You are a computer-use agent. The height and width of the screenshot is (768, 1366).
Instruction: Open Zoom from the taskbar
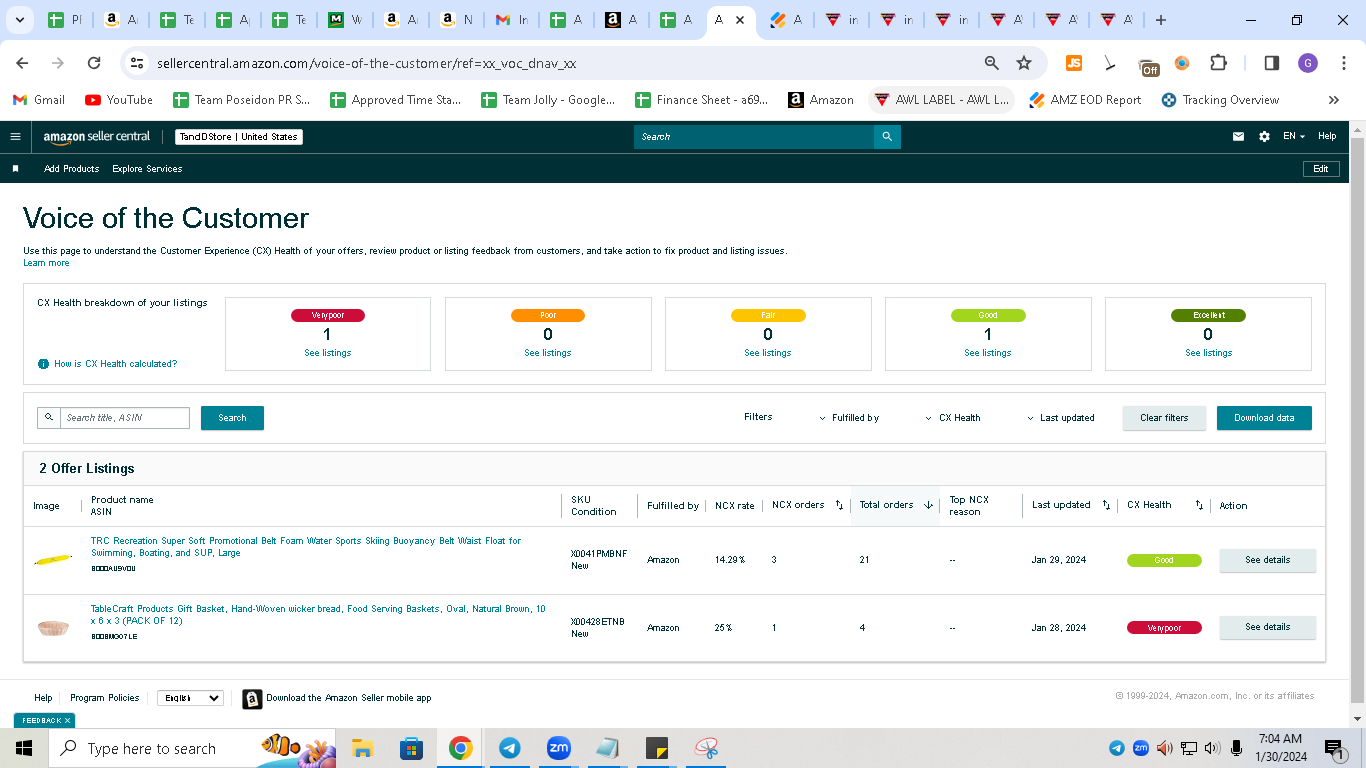coord(558,748)
